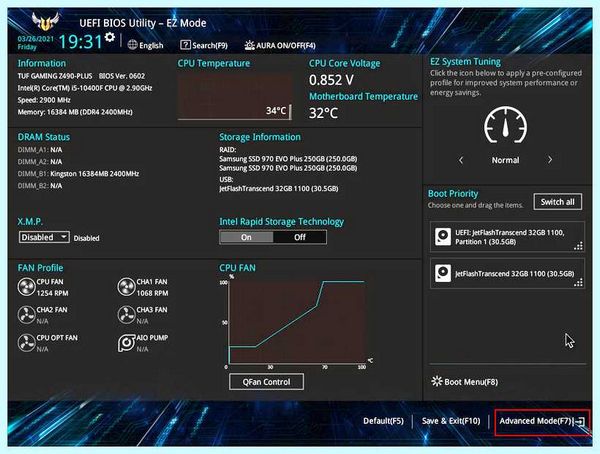Click the USB JetFlashTranscend 32GB 1100 storage entry

[279, 188]
